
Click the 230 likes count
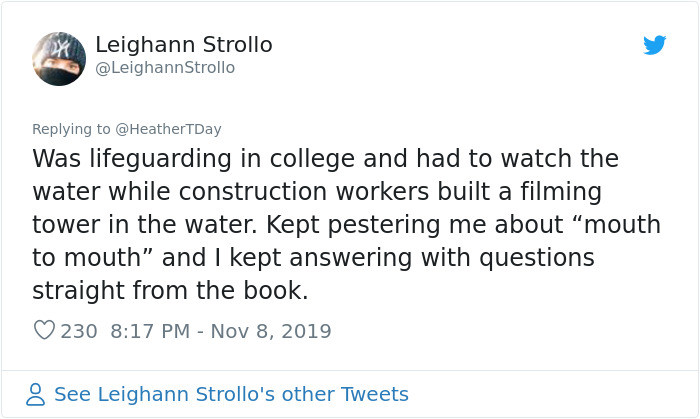[79, 330]
